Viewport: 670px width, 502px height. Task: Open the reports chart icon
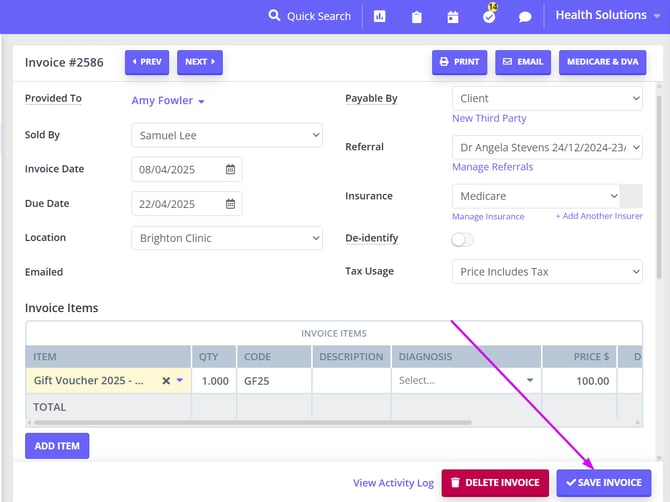tap(380, 16)
